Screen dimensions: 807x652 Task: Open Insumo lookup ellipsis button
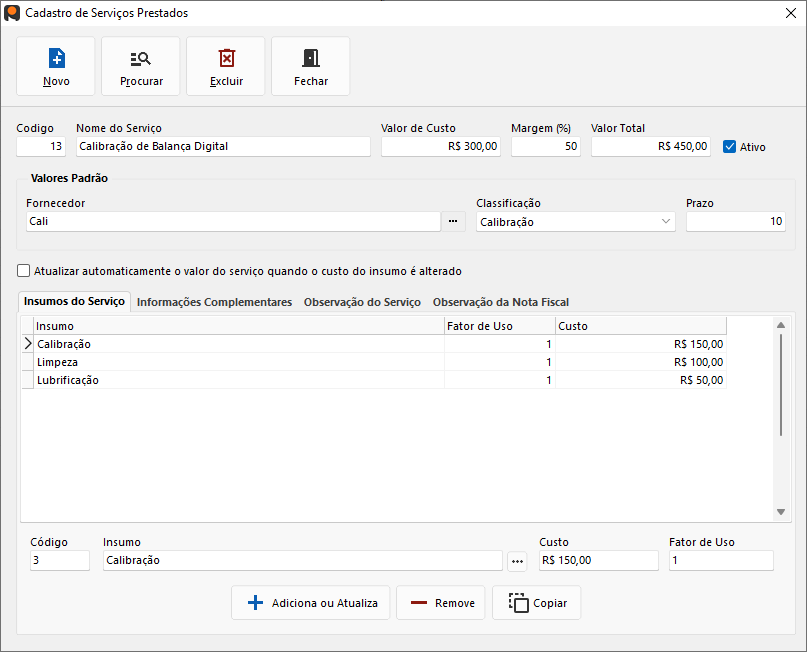tap(517, 561)
